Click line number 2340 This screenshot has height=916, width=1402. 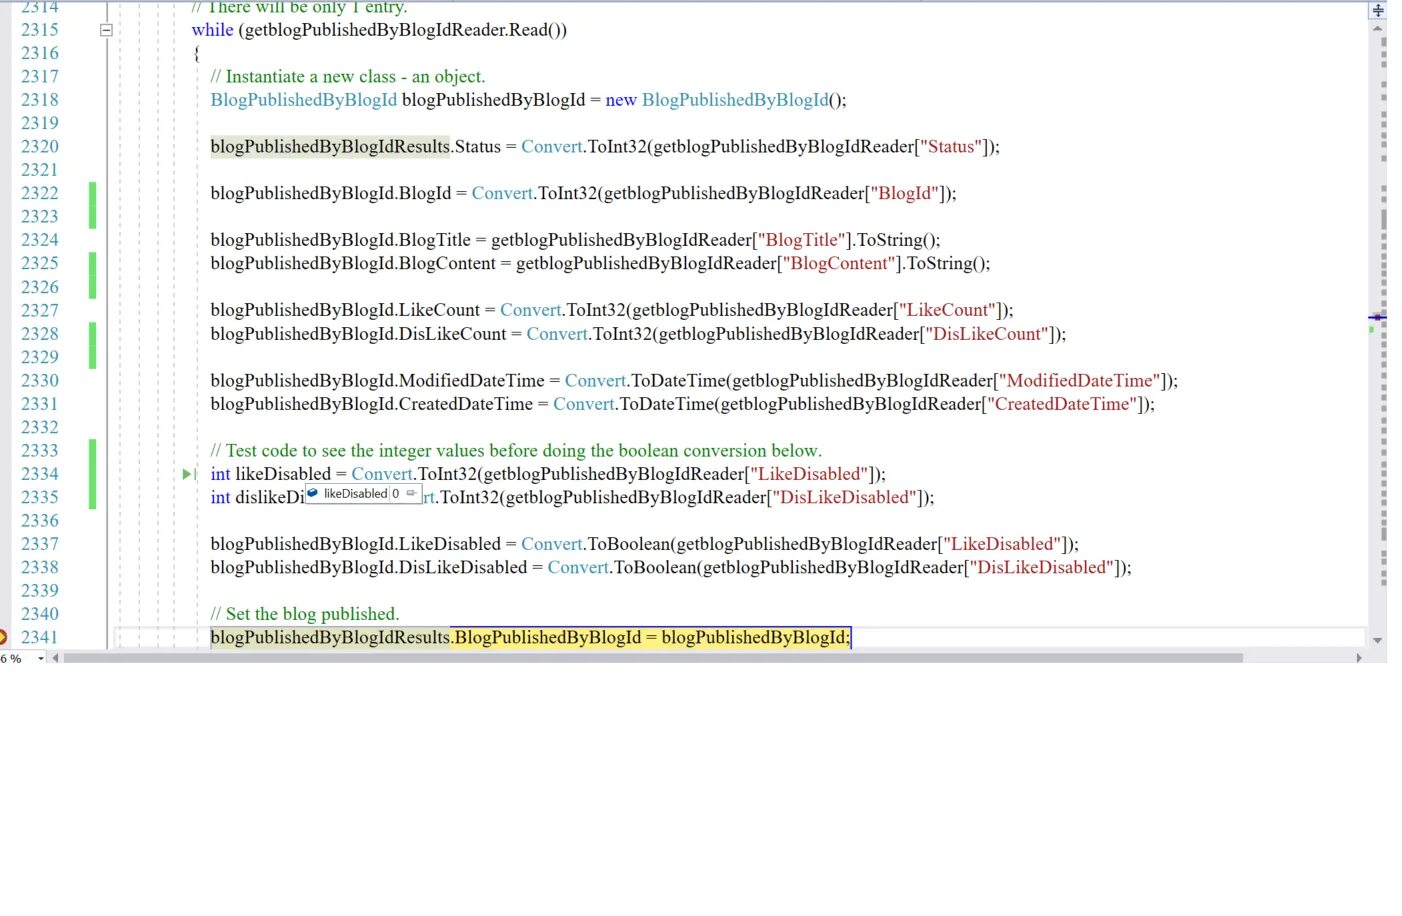(x=40, y=614)
